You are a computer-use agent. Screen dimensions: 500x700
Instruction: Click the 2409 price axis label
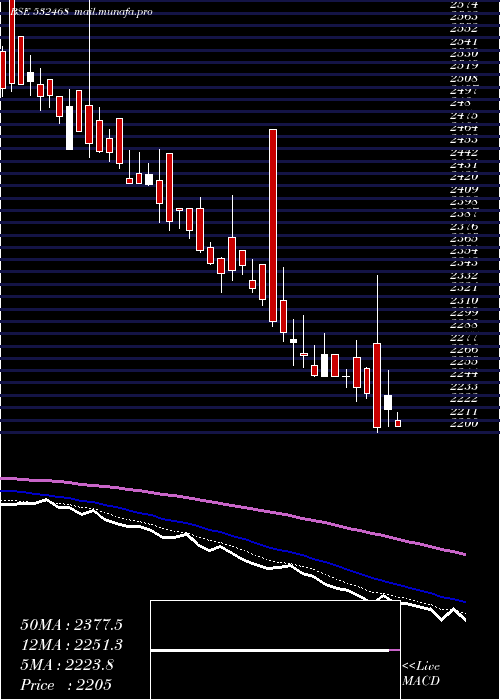coord(464,189)
